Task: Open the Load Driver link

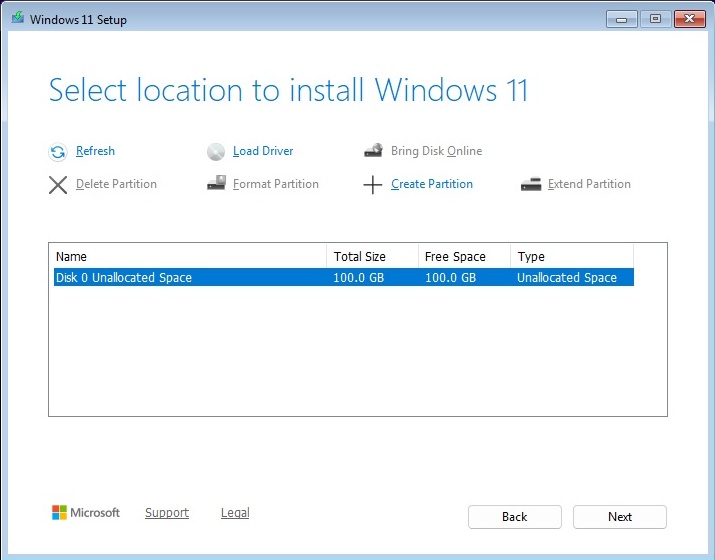Action: [x=263, y=151]
